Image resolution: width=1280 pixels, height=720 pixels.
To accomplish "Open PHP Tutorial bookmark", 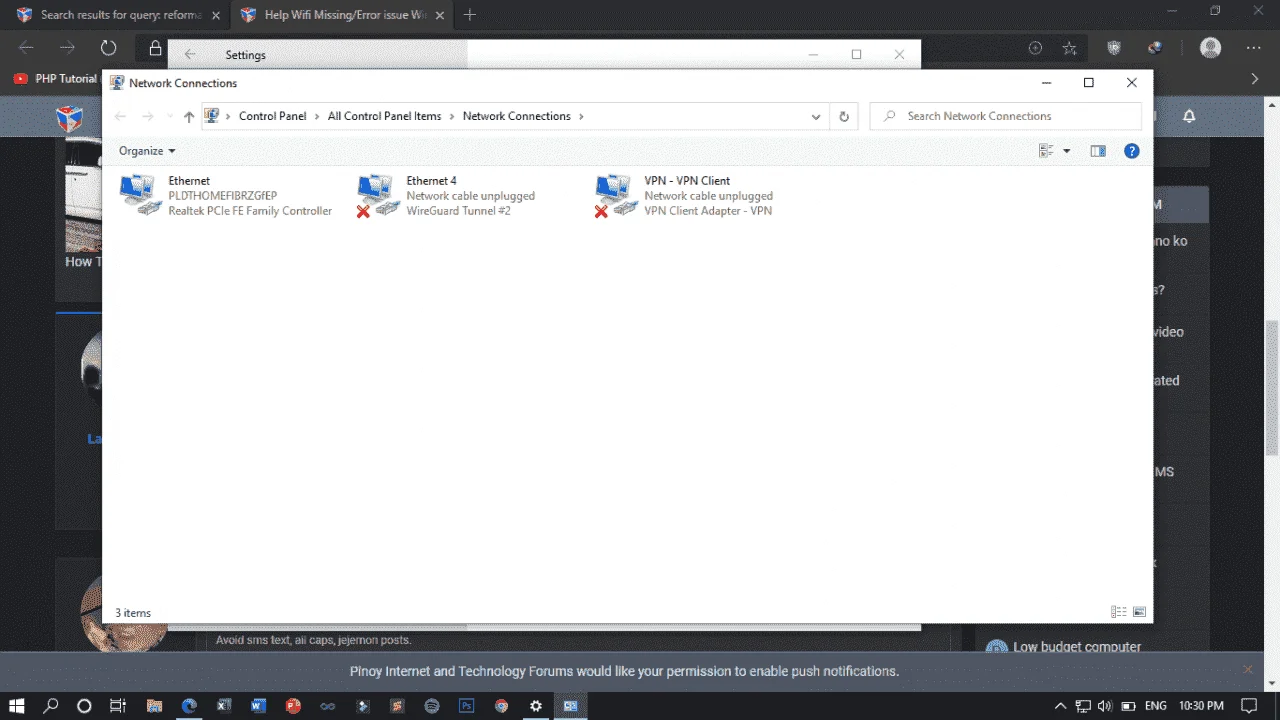I will [x=55, y=78].
